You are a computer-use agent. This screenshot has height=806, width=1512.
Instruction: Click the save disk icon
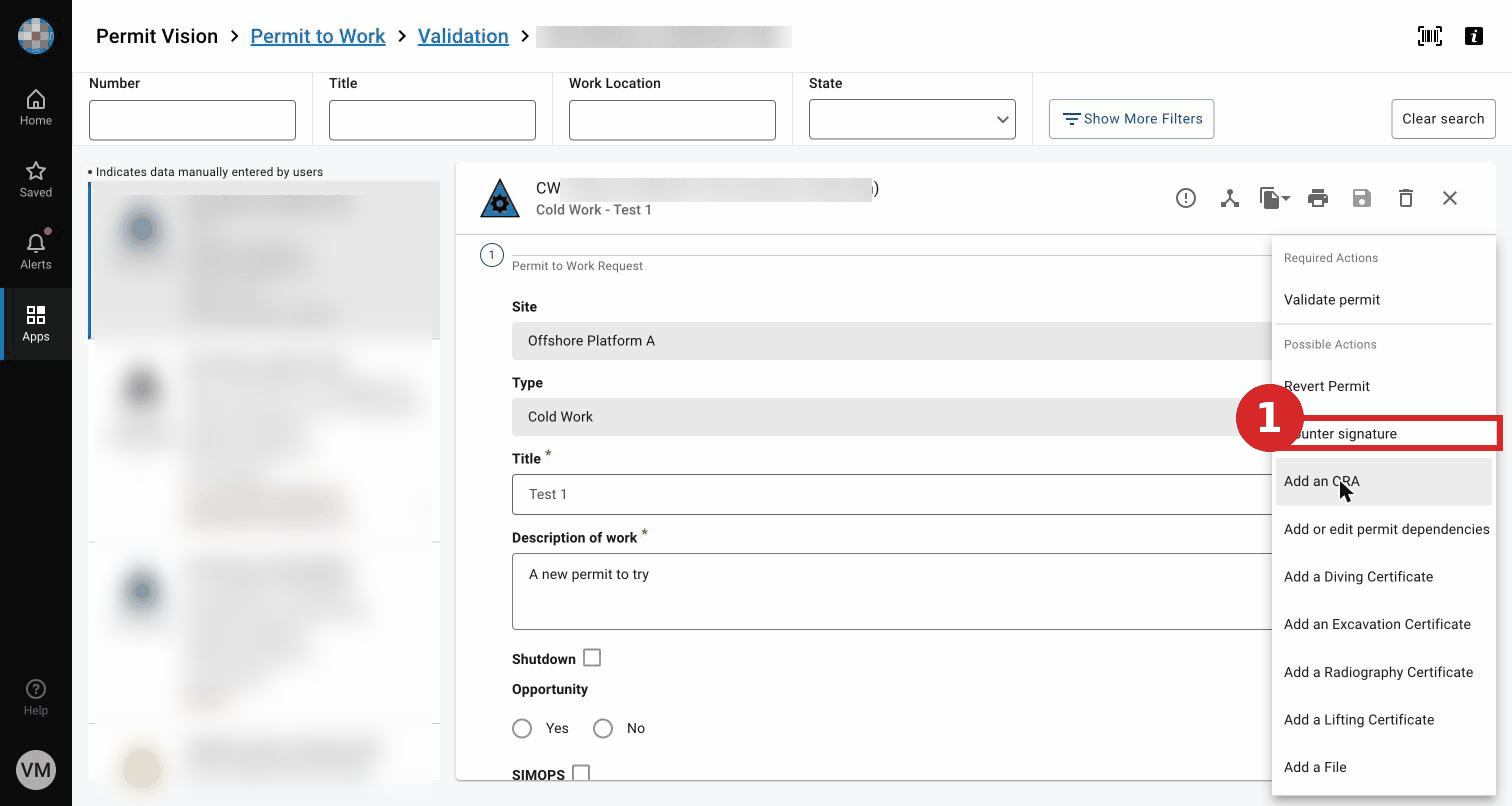click(x=1362, y=198)
